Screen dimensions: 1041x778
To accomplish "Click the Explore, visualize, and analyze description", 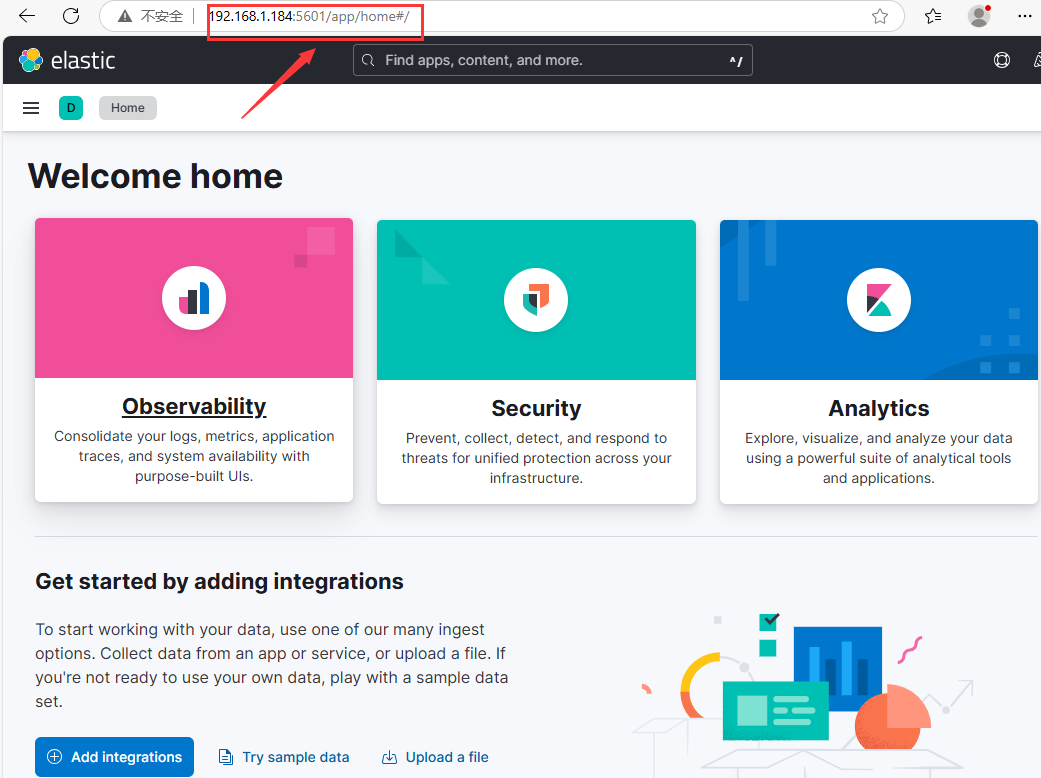I will point(878,458).
